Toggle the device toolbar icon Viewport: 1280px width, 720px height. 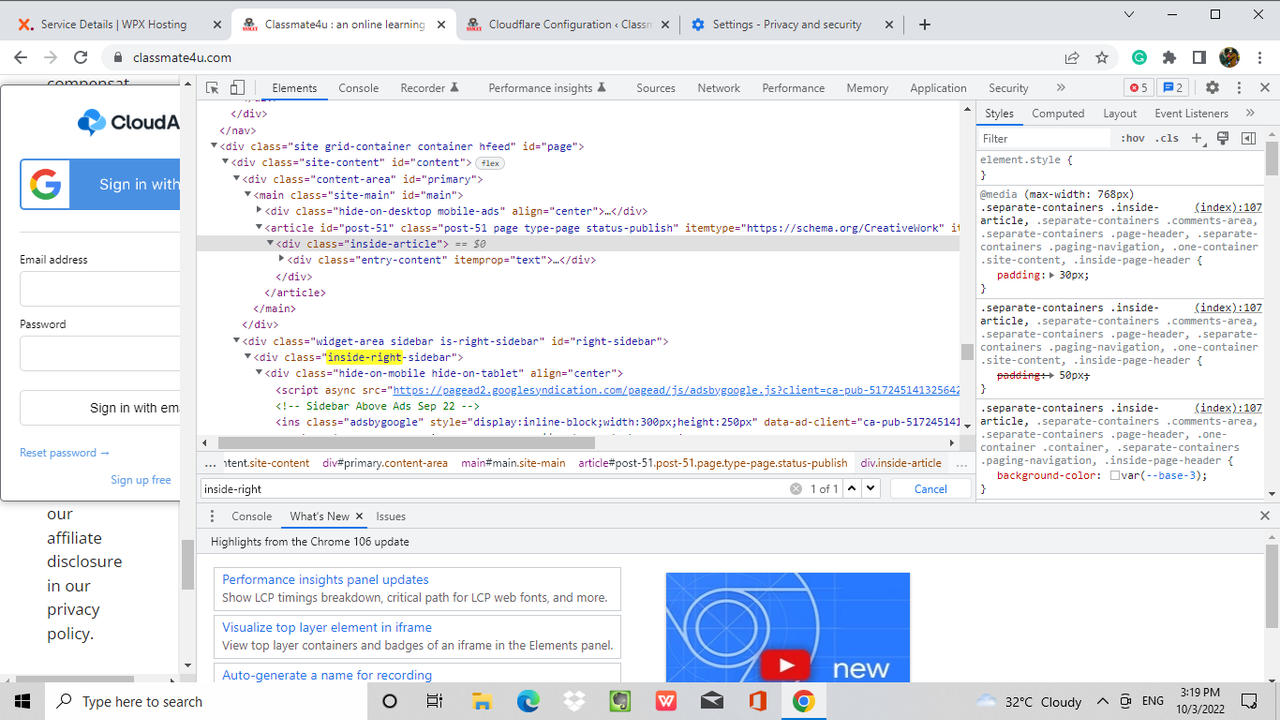[238, 88]
